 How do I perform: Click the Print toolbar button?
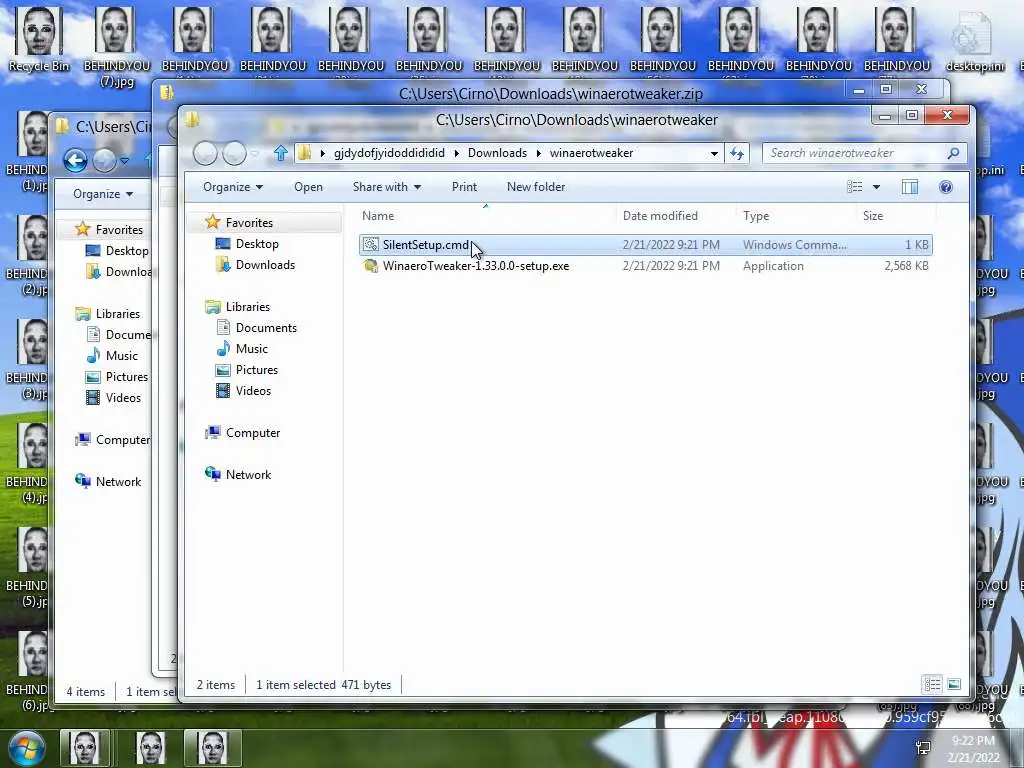464,187
